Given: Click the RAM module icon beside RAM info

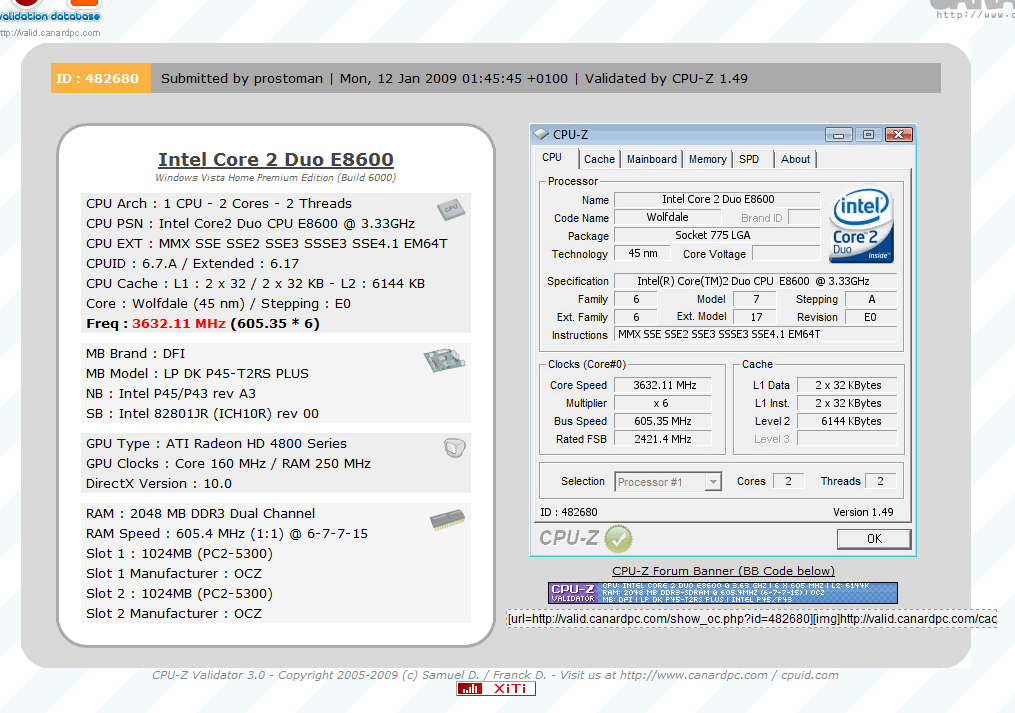Looking at the screenshot, I should pos(447,520).
